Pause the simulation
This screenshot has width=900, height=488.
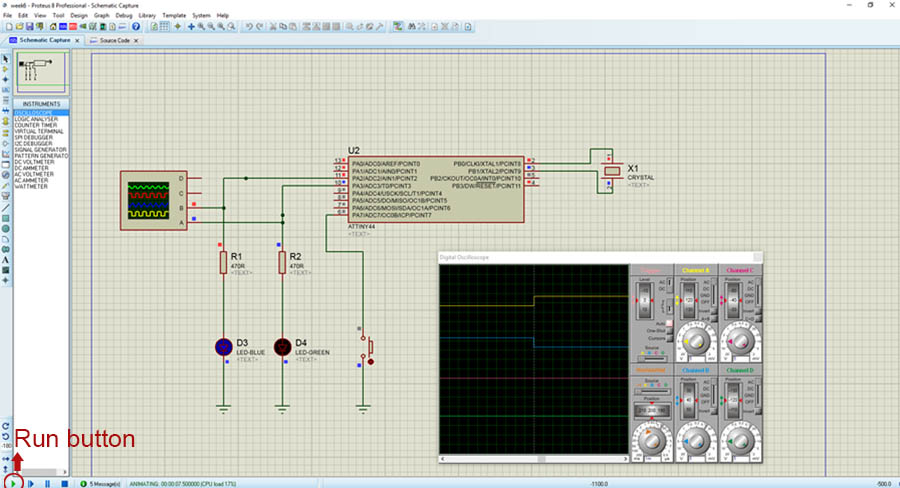point(47,484)
